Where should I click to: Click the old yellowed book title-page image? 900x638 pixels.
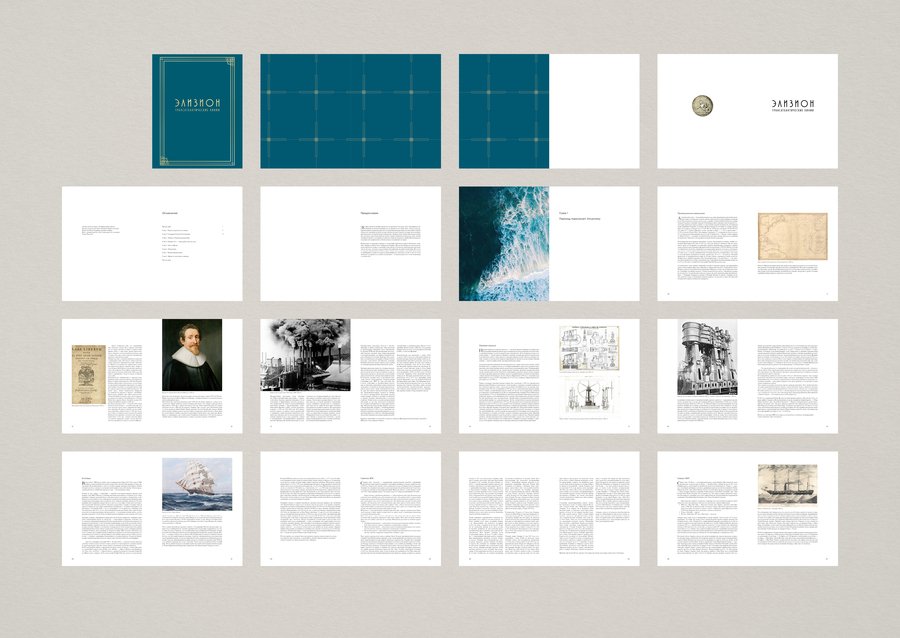(88, 374)
